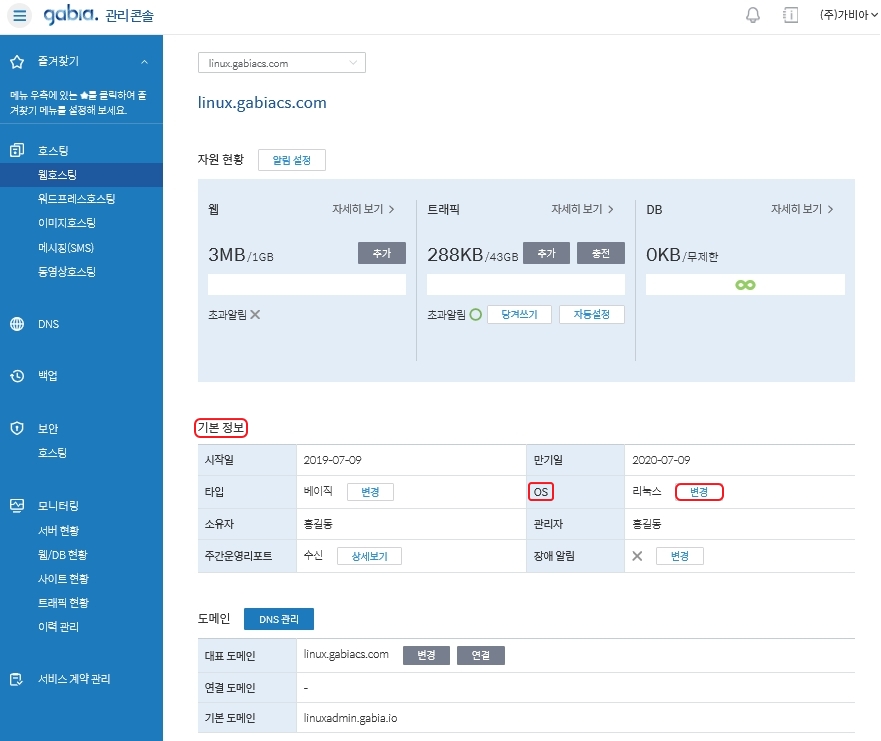This screenshot has height=741, width=881.
Task: Click the 호스팅 sidebar heading
Action: coord(53,151)
